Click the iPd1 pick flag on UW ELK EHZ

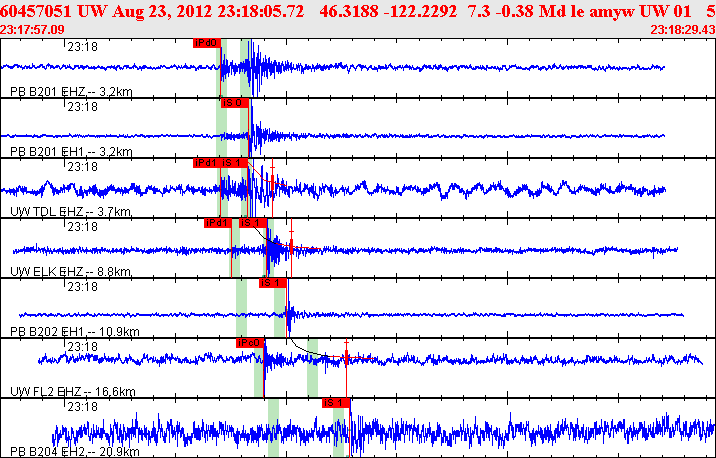(218, 223)
